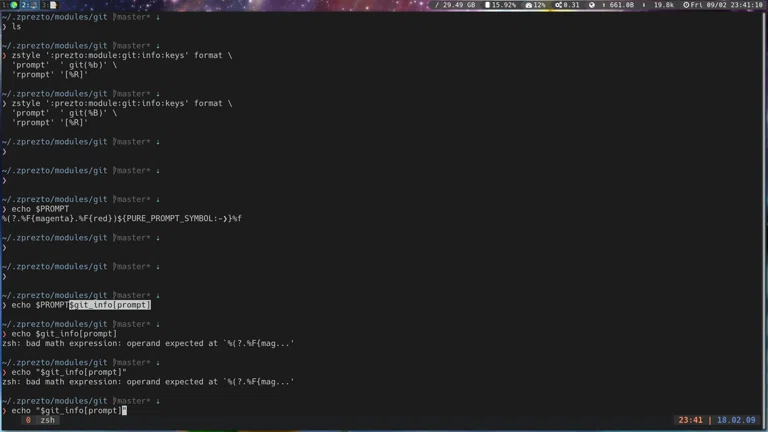Click the last command line with cursor

65,410
